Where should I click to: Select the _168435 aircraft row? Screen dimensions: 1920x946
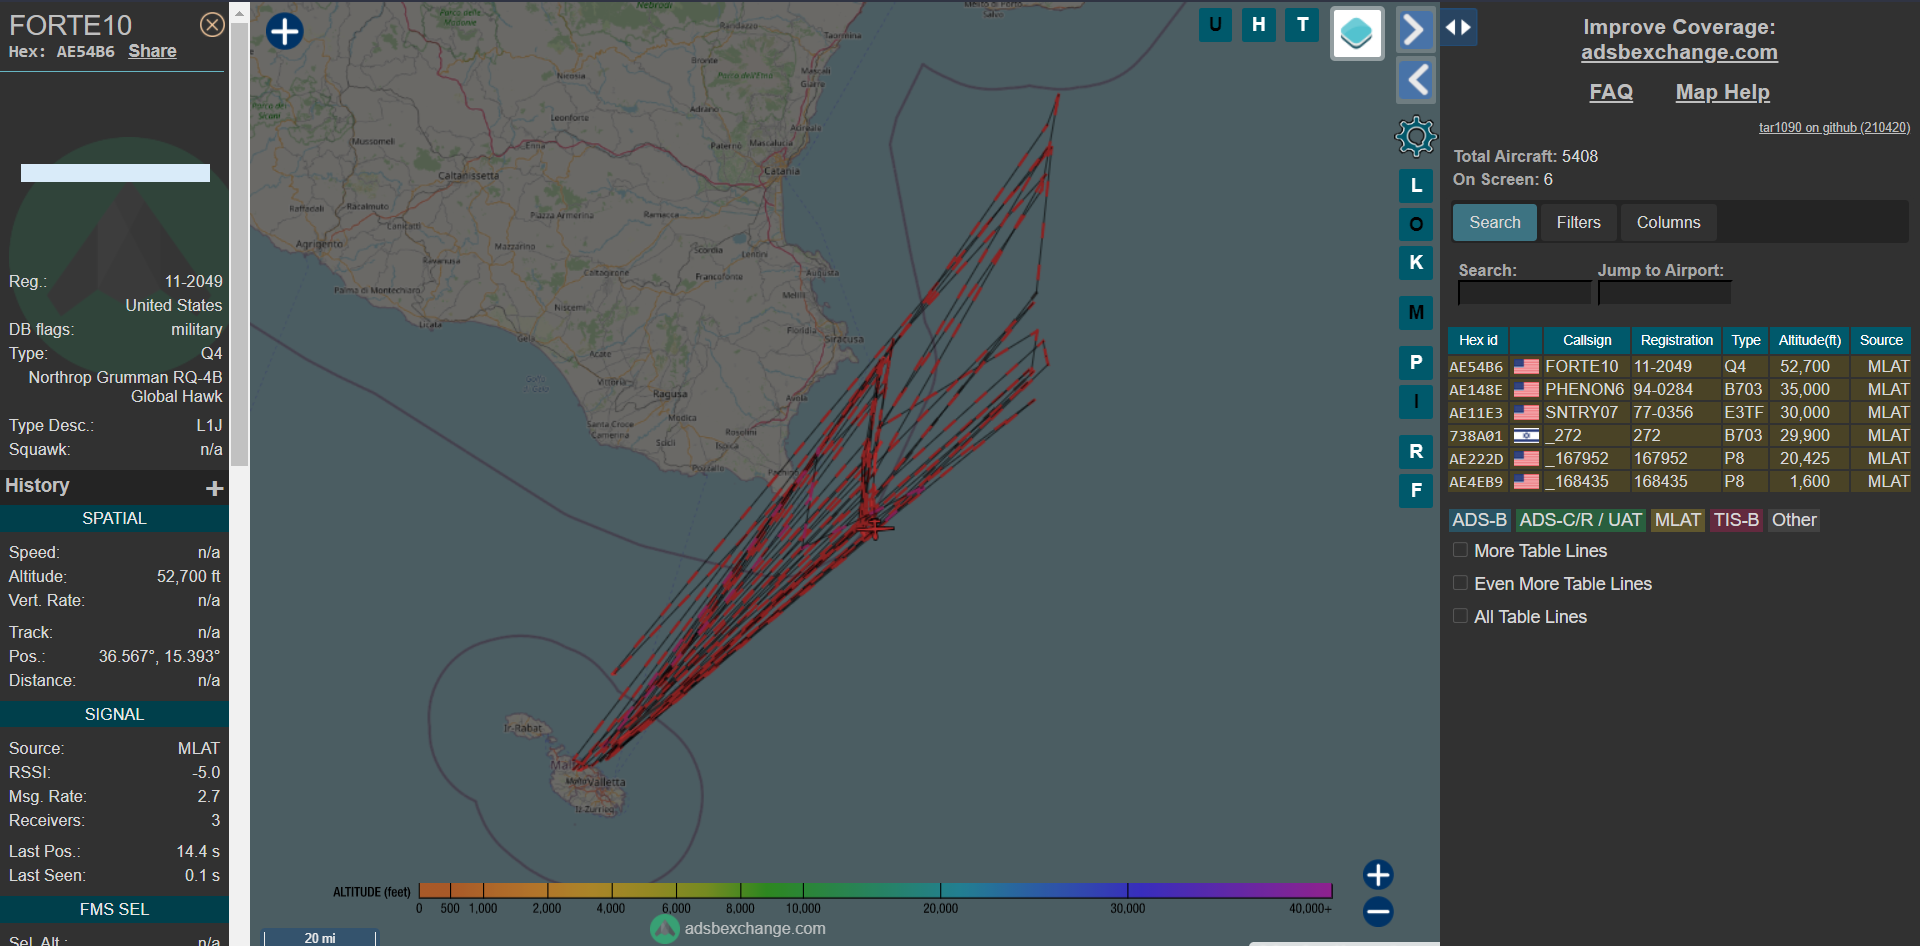tap(1679, 482)
